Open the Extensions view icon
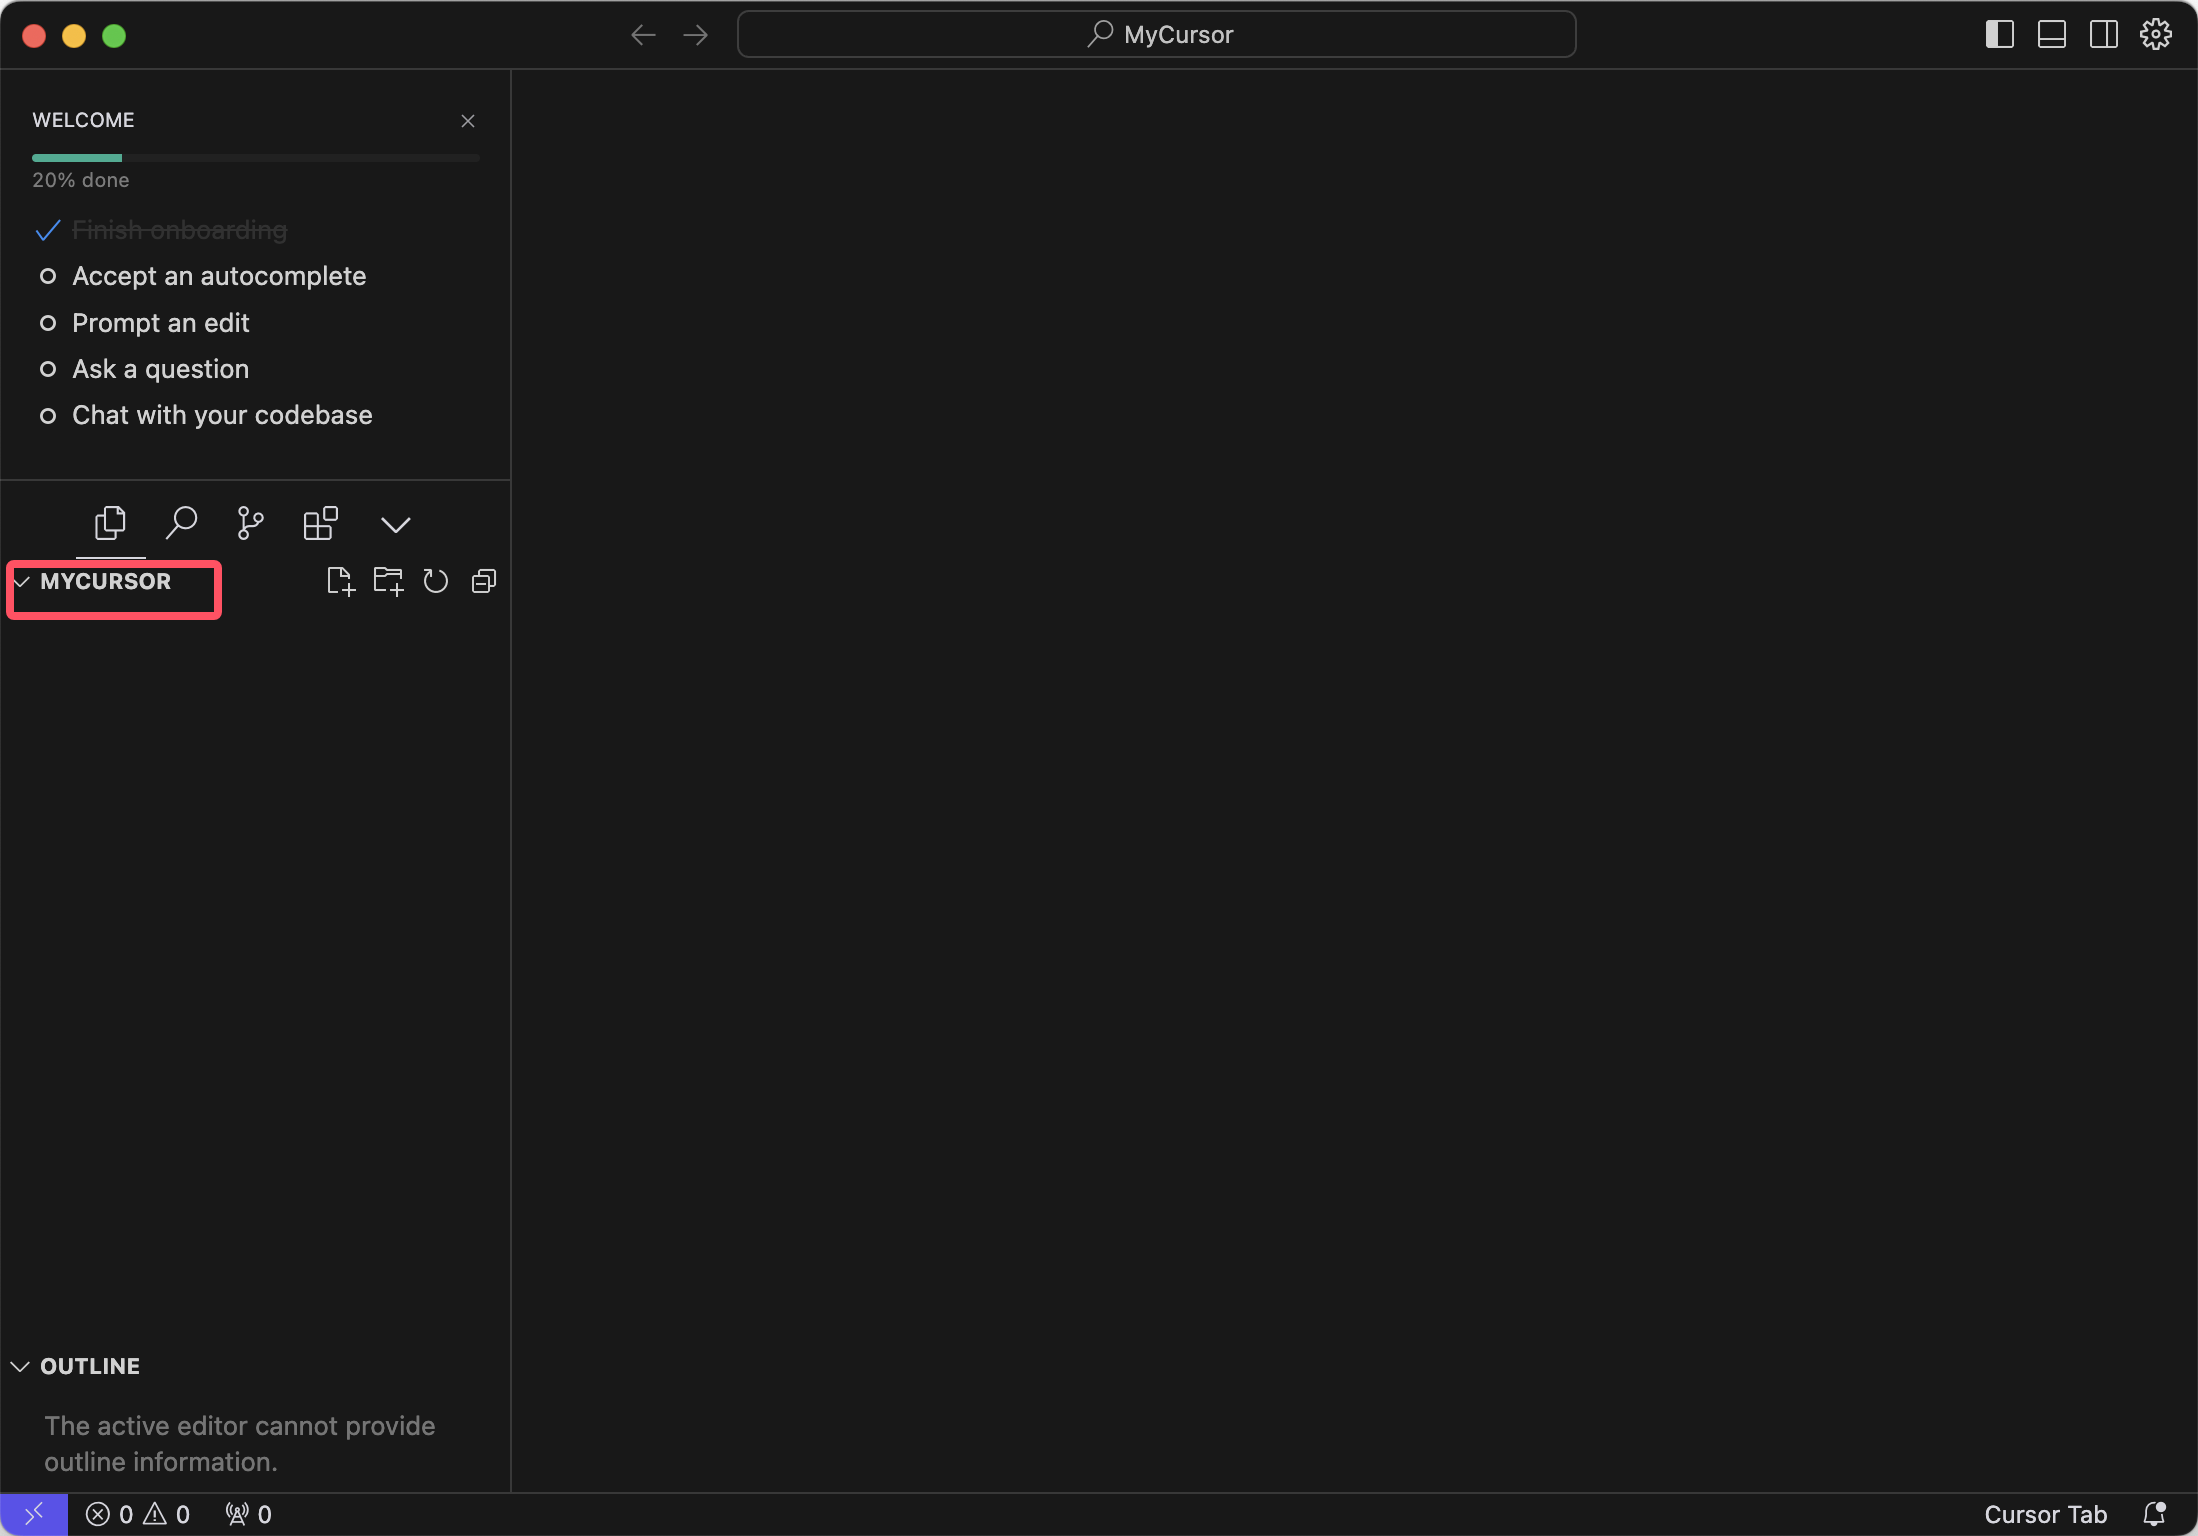Image resolution: width=2198 pixels, height=1536 pixels. [x=320, y=523]
